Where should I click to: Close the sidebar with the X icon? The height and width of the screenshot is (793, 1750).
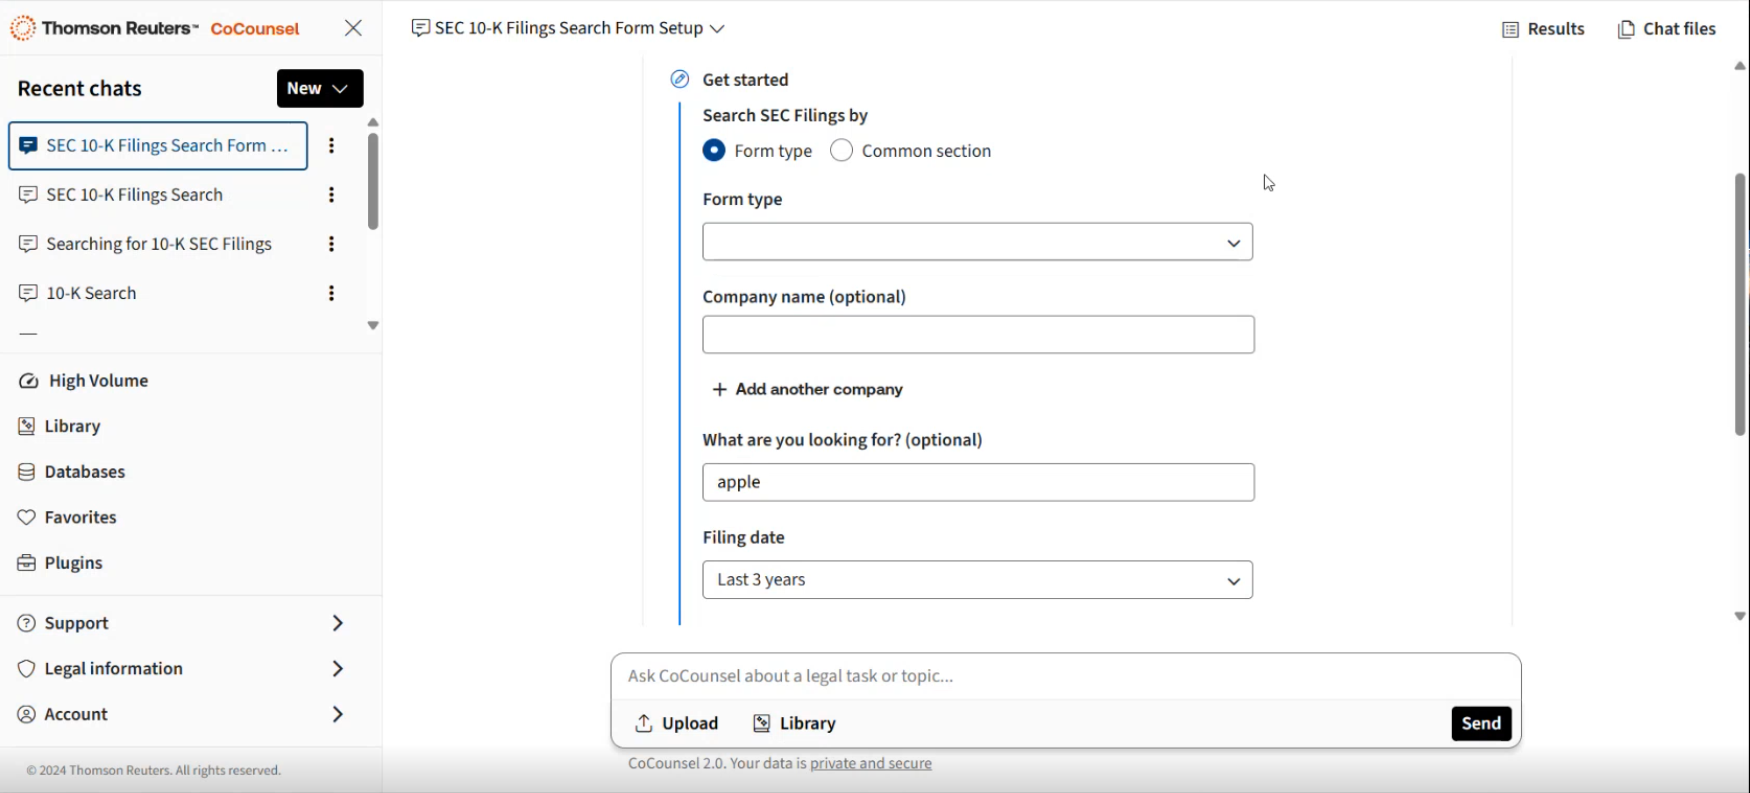pyautogui.click(x=353, y=28)
